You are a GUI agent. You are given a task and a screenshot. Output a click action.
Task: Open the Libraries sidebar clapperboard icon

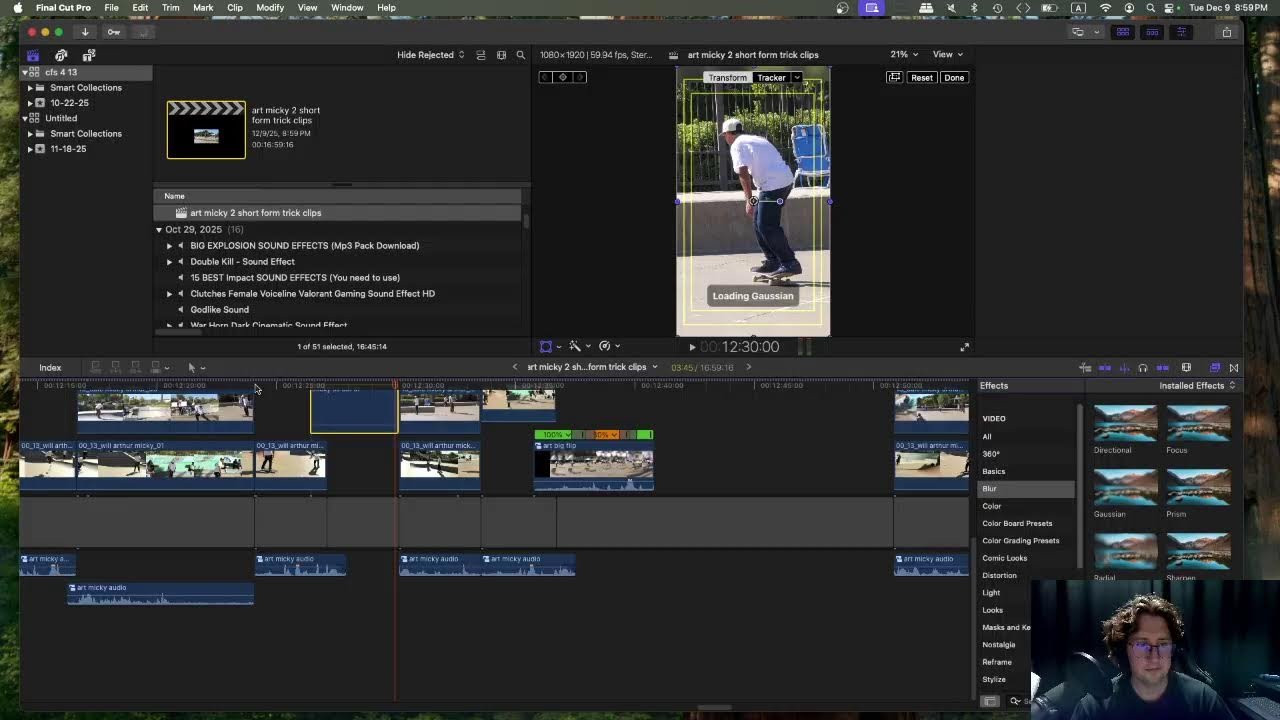click(33, 55)
